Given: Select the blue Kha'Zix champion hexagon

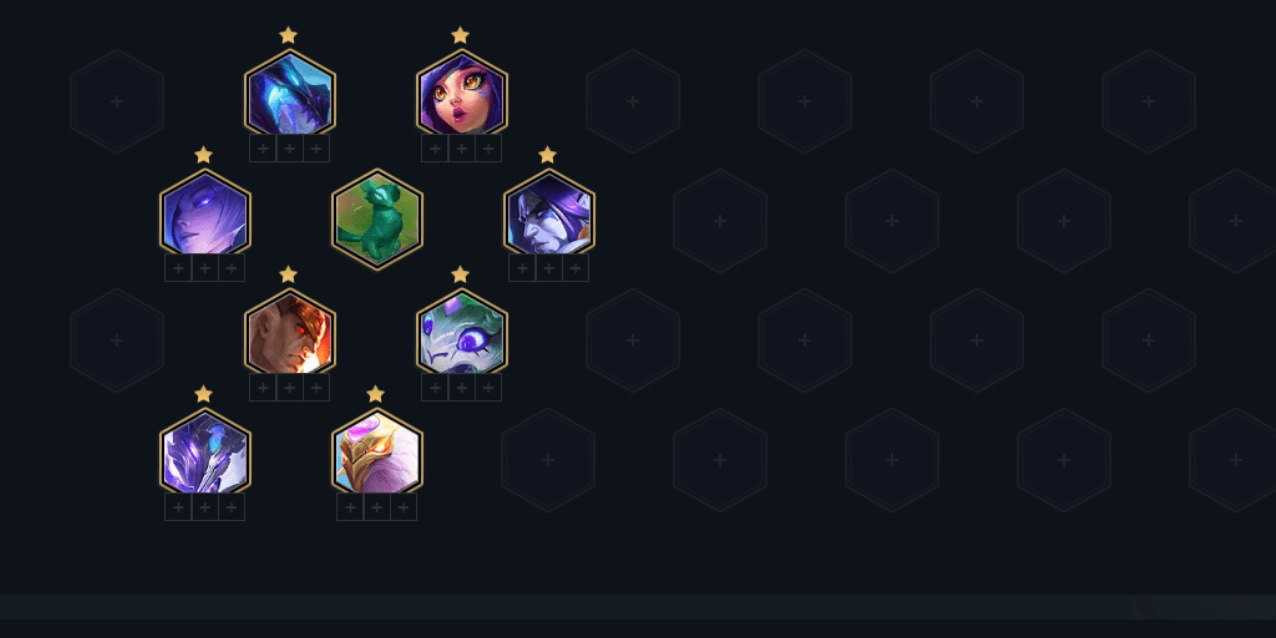Looking at the screenshot, I should (289, 92).
